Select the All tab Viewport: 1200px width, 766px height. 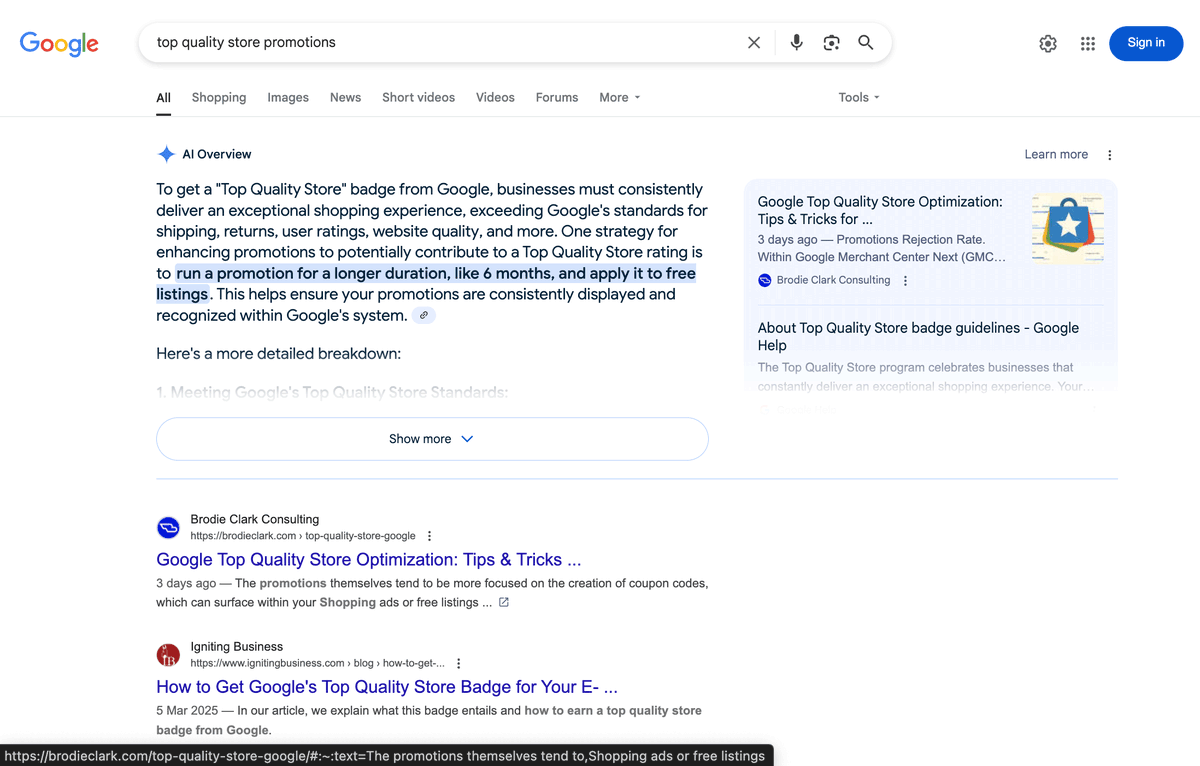(163, 98)
